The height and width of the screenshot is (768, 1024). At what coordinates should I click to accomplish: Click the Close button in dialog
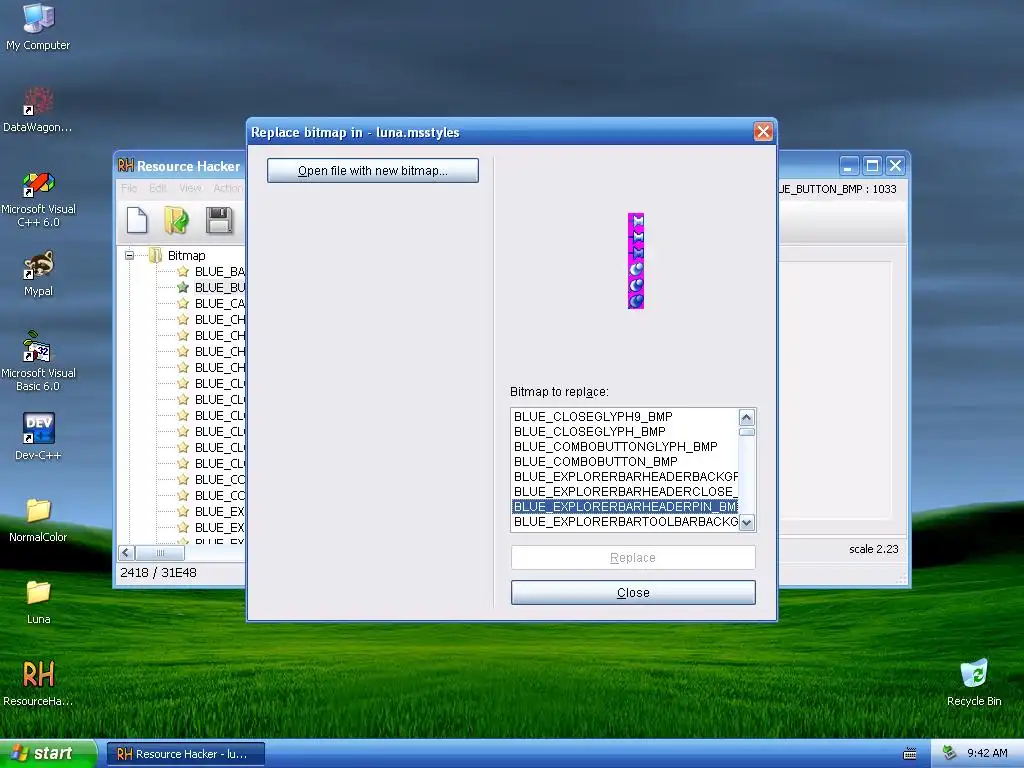point(633,593)
